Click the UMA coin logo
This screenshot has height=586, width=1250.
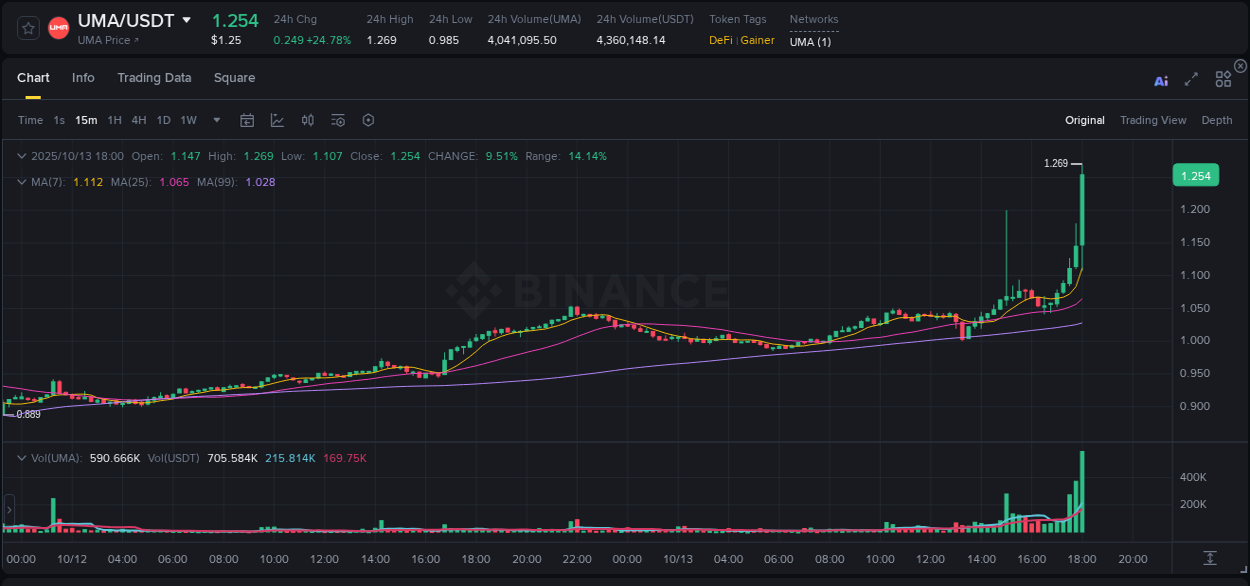(x=58, y=27)
